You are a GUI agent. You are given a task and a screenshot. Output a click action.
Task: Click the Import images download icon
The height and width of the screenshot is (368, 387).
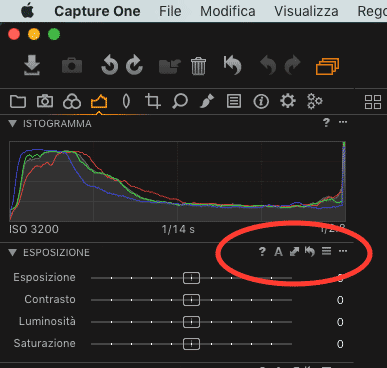(x=32, y=65)
